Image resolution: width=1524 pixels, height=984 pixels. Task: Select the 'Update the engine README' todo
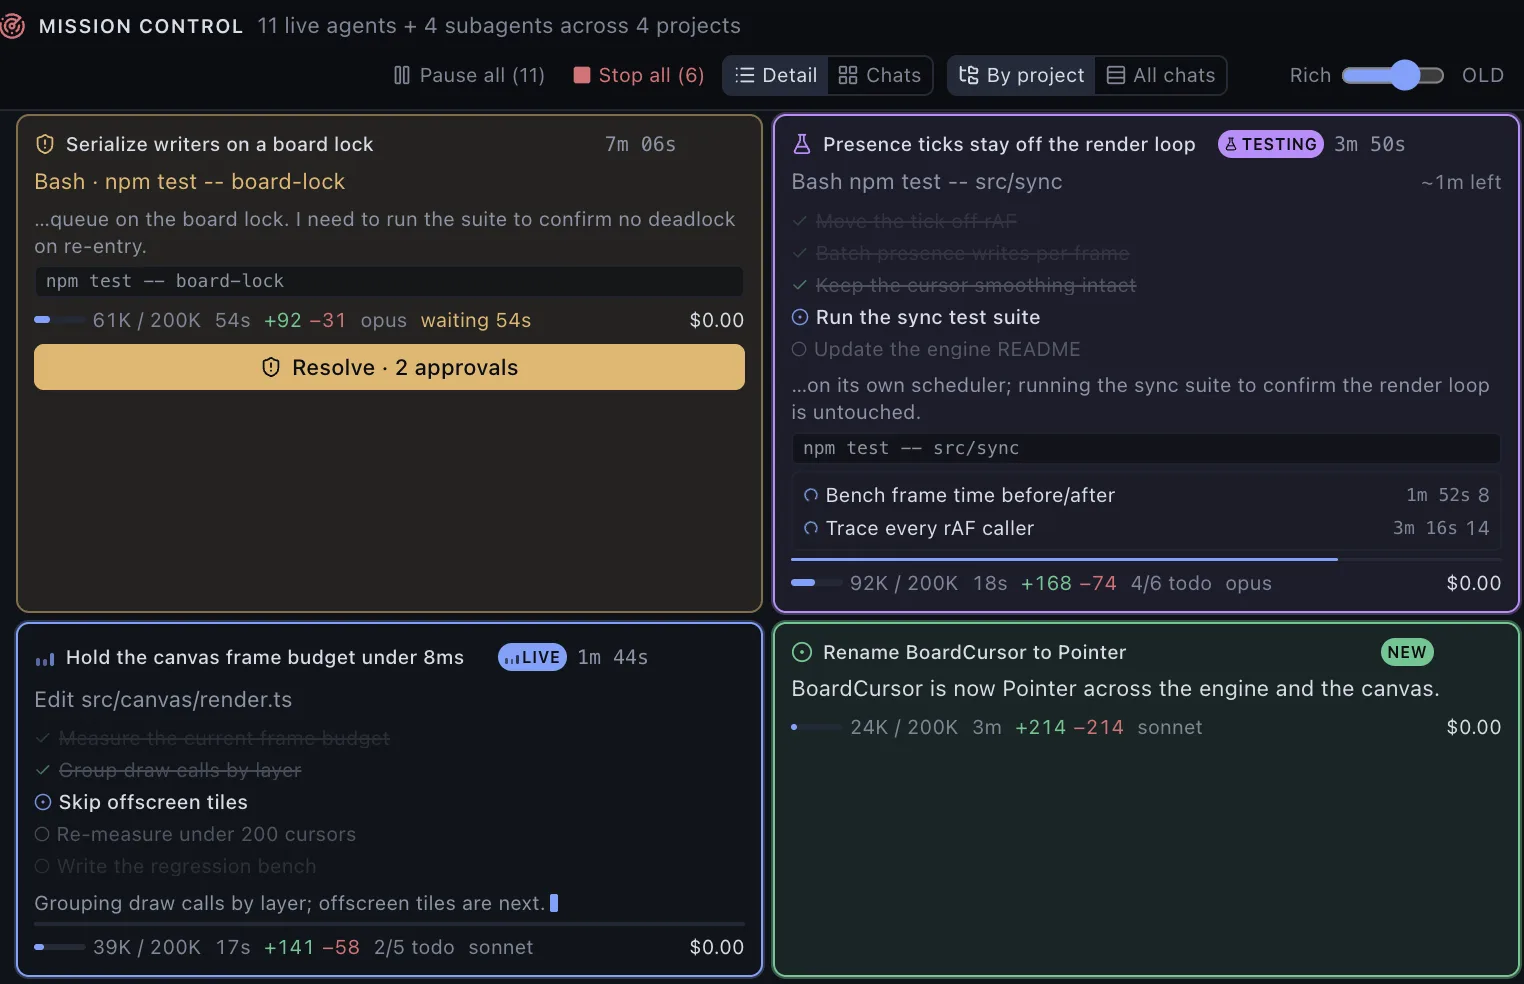[936, 349]
